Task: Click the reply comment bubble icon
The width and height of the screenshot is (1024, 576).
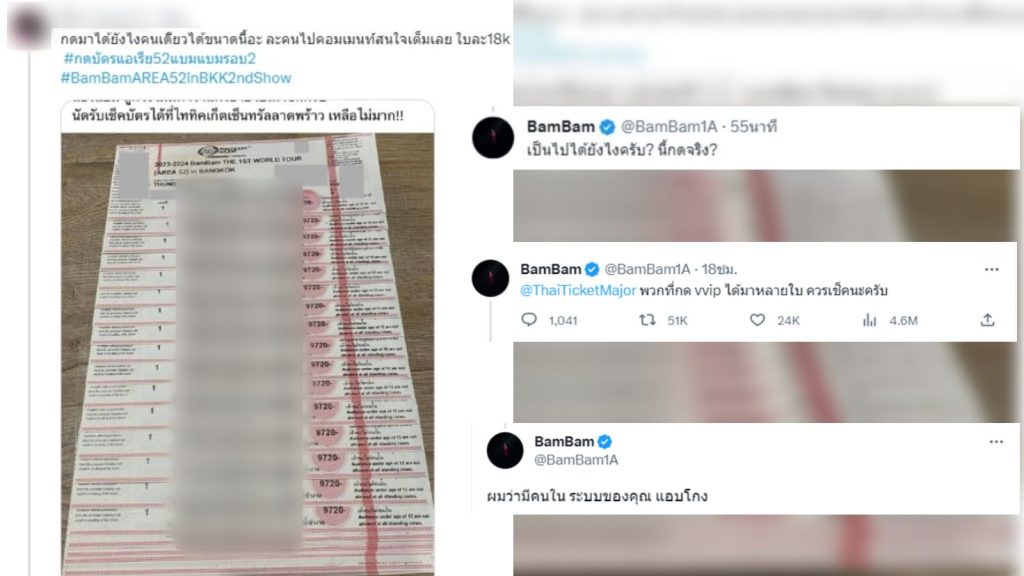Action: coord(529,320)
